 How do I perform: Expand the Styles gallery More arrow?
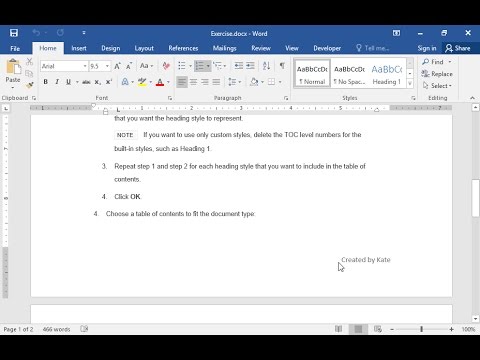[x=410, y=83]
